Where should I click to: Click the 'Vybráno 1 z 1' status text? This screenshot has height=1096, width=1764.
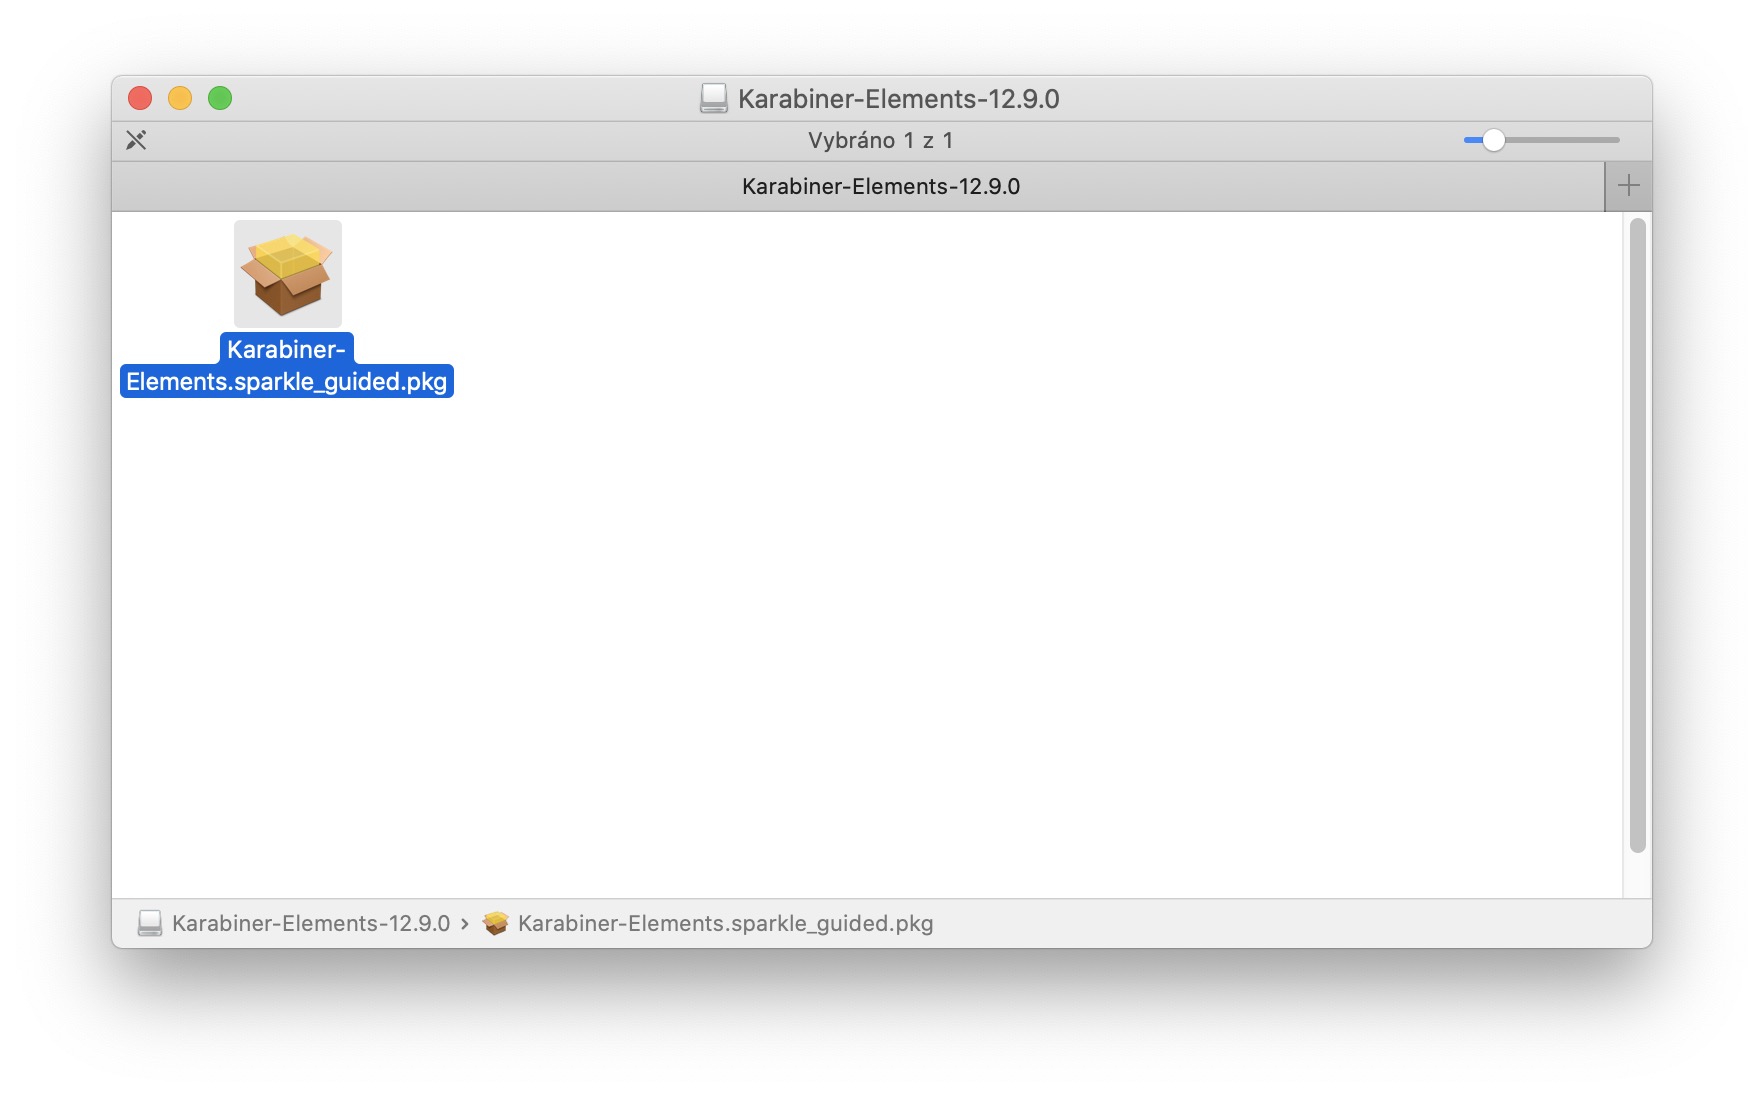[880, 140]
